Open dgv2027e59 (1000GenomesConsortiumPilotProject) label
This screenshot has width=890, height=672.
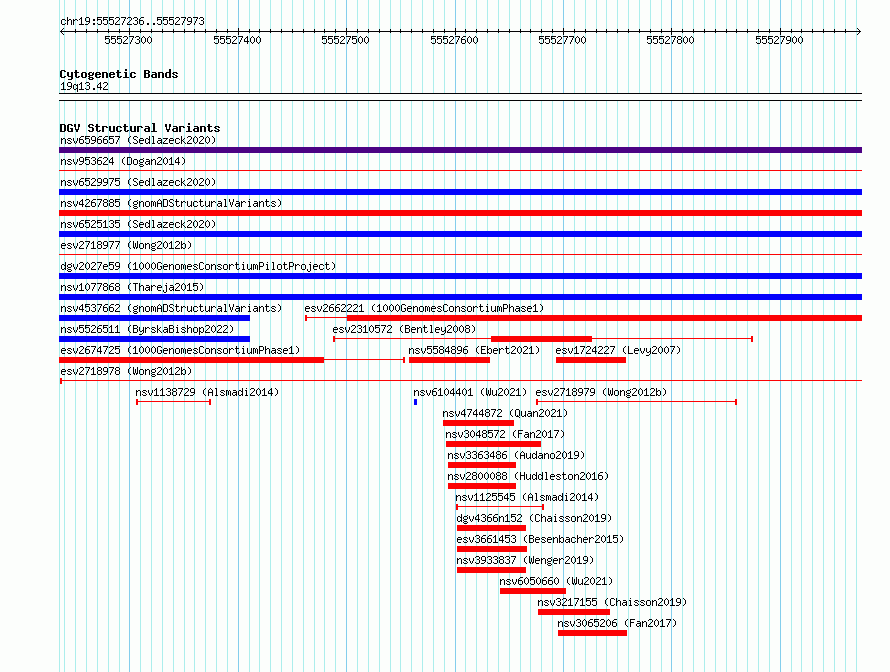click(x=198, y=266)
